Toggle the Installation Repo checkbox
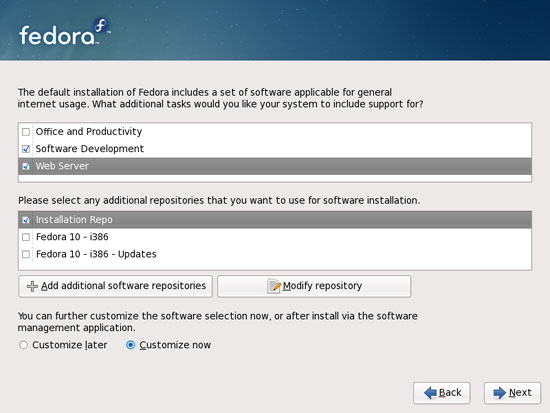This screenshot has width=550, height=413. (26, 220)
